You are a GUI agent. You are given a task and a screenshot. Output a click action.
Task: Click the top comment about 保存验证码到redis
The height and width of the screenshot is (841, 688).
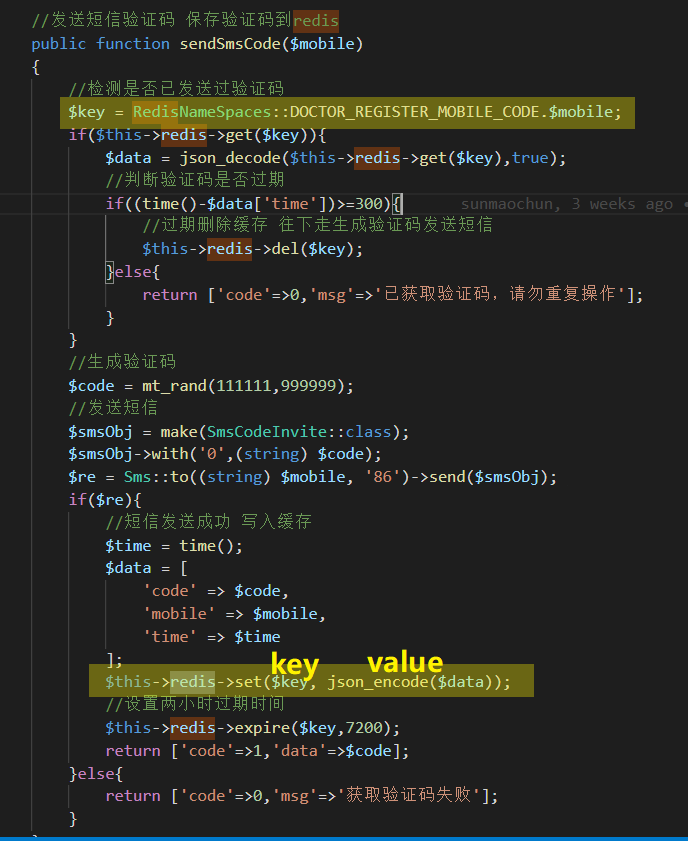click(x=185, y=20)
